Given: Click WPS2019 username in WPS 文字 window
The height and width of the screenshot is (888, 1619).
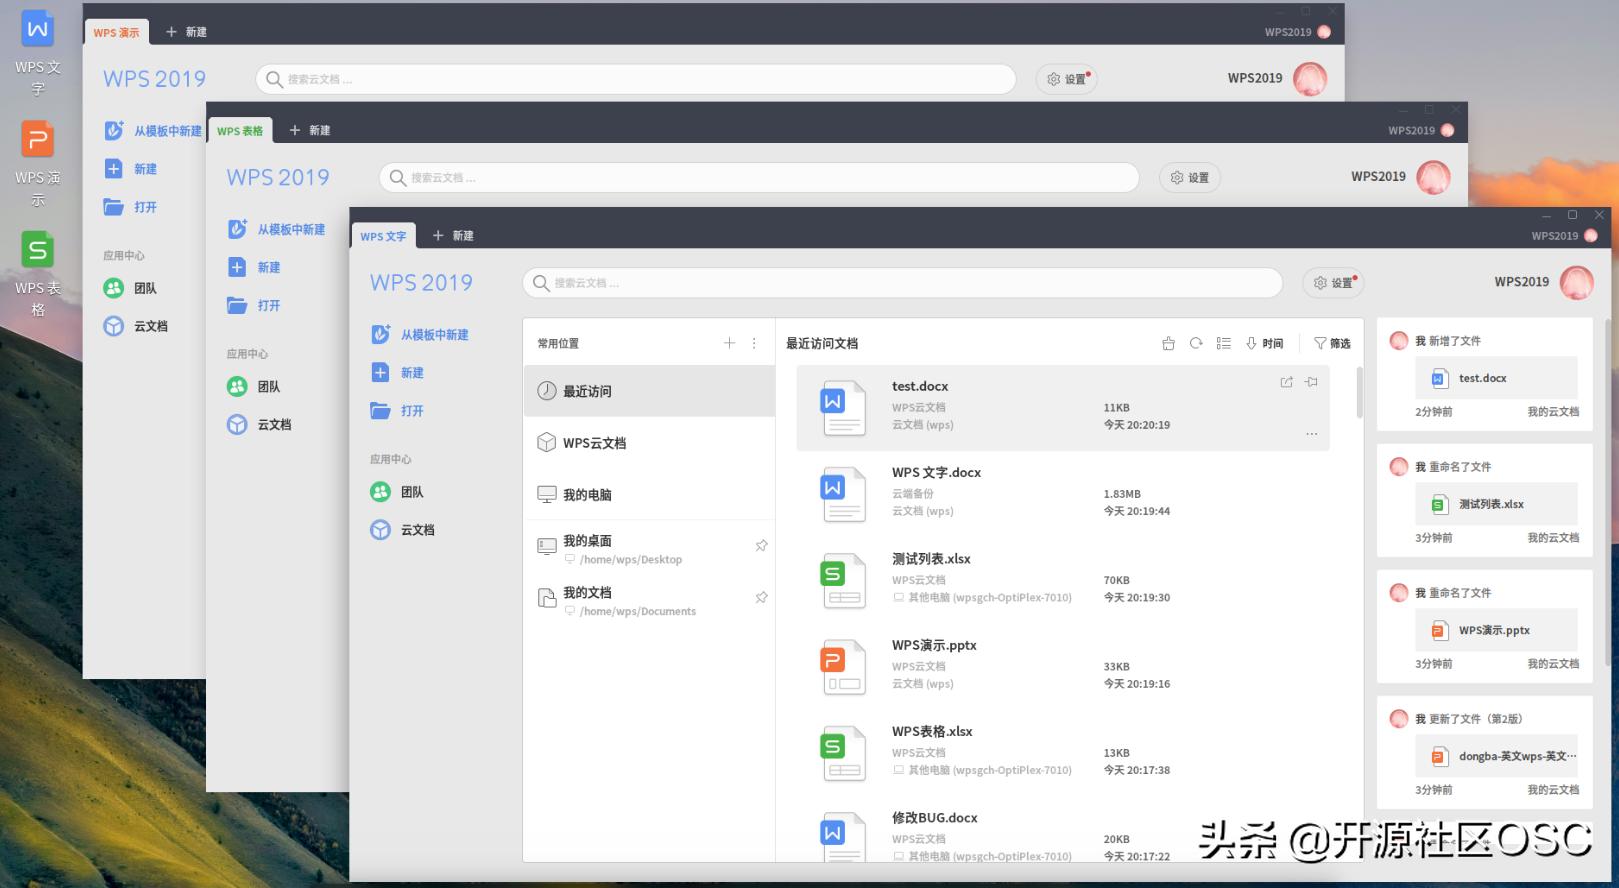Looking at the screenshot, I should pos(1521,282).
